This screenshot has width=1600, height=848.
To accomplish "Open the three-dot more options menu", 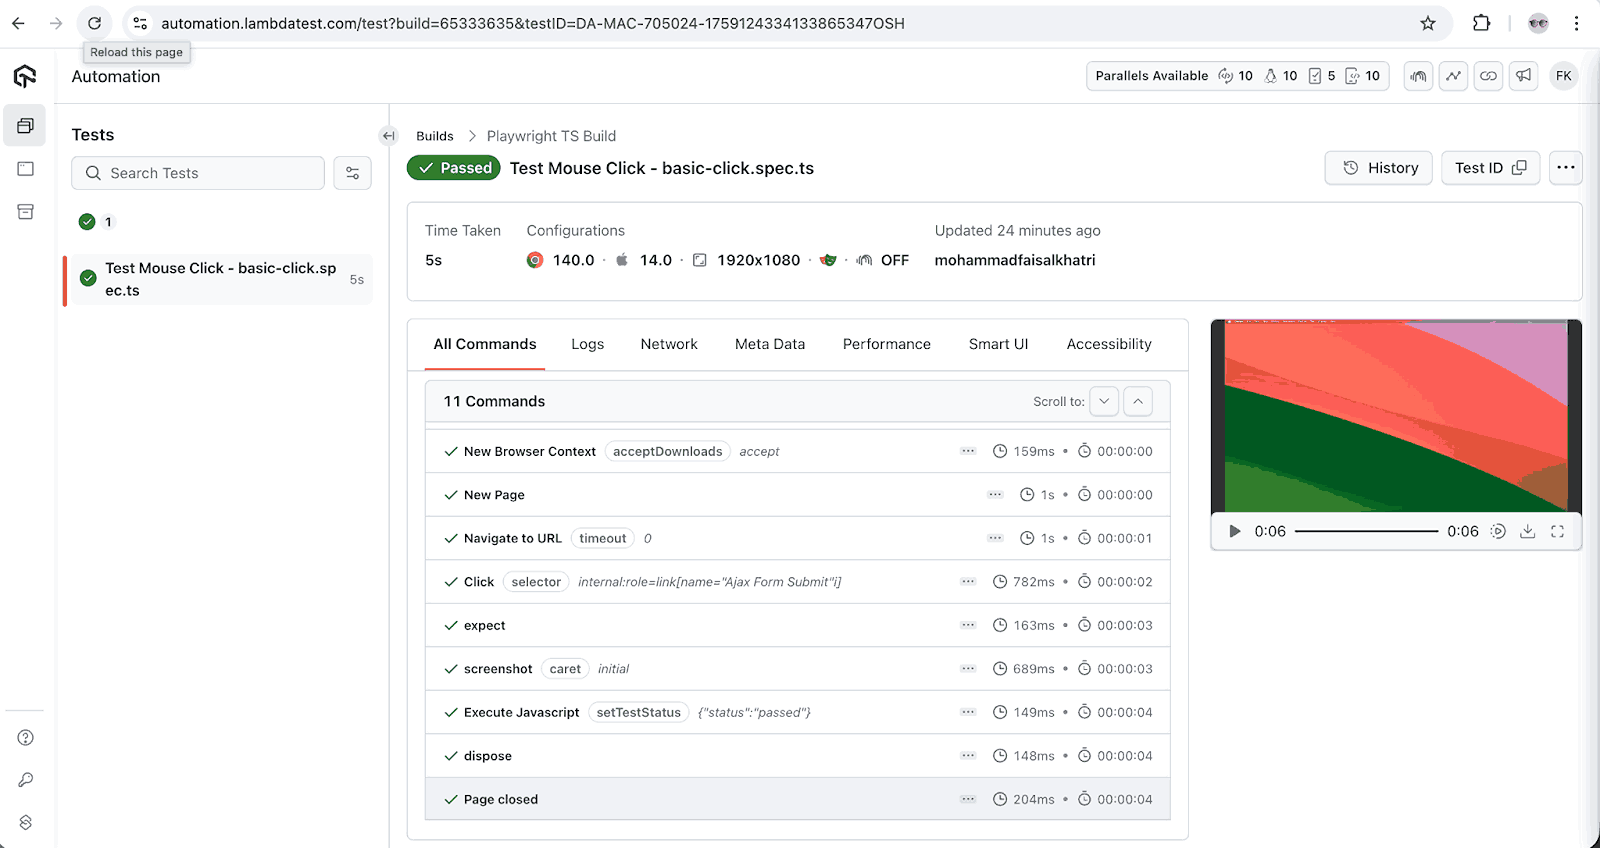I will pos(1565,168).
